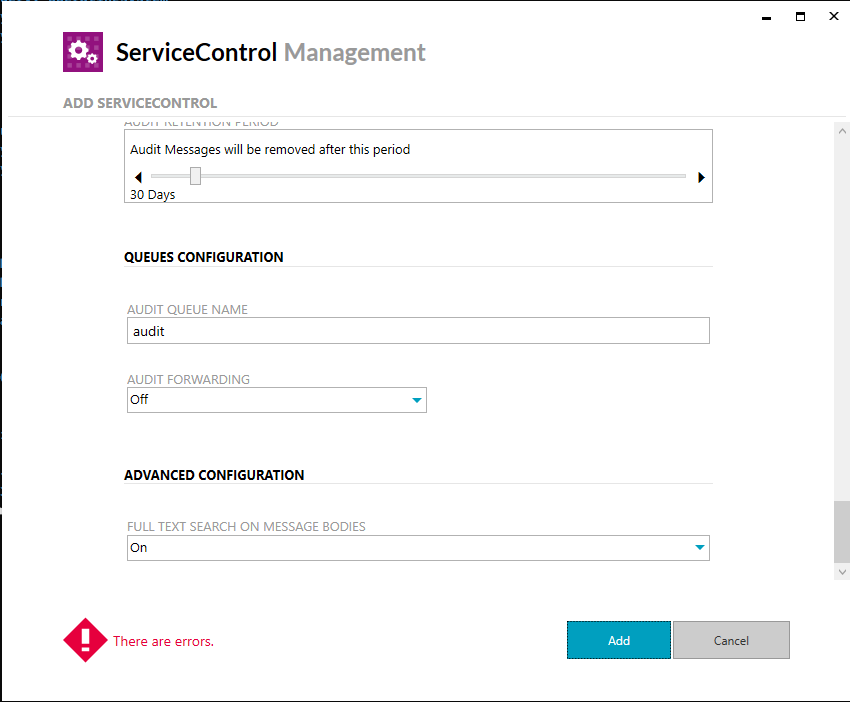Screen dimensions: 850x702
Task: Click the right arrow on the retention slider
Action: pyautogui.click(x=700, y=176)
